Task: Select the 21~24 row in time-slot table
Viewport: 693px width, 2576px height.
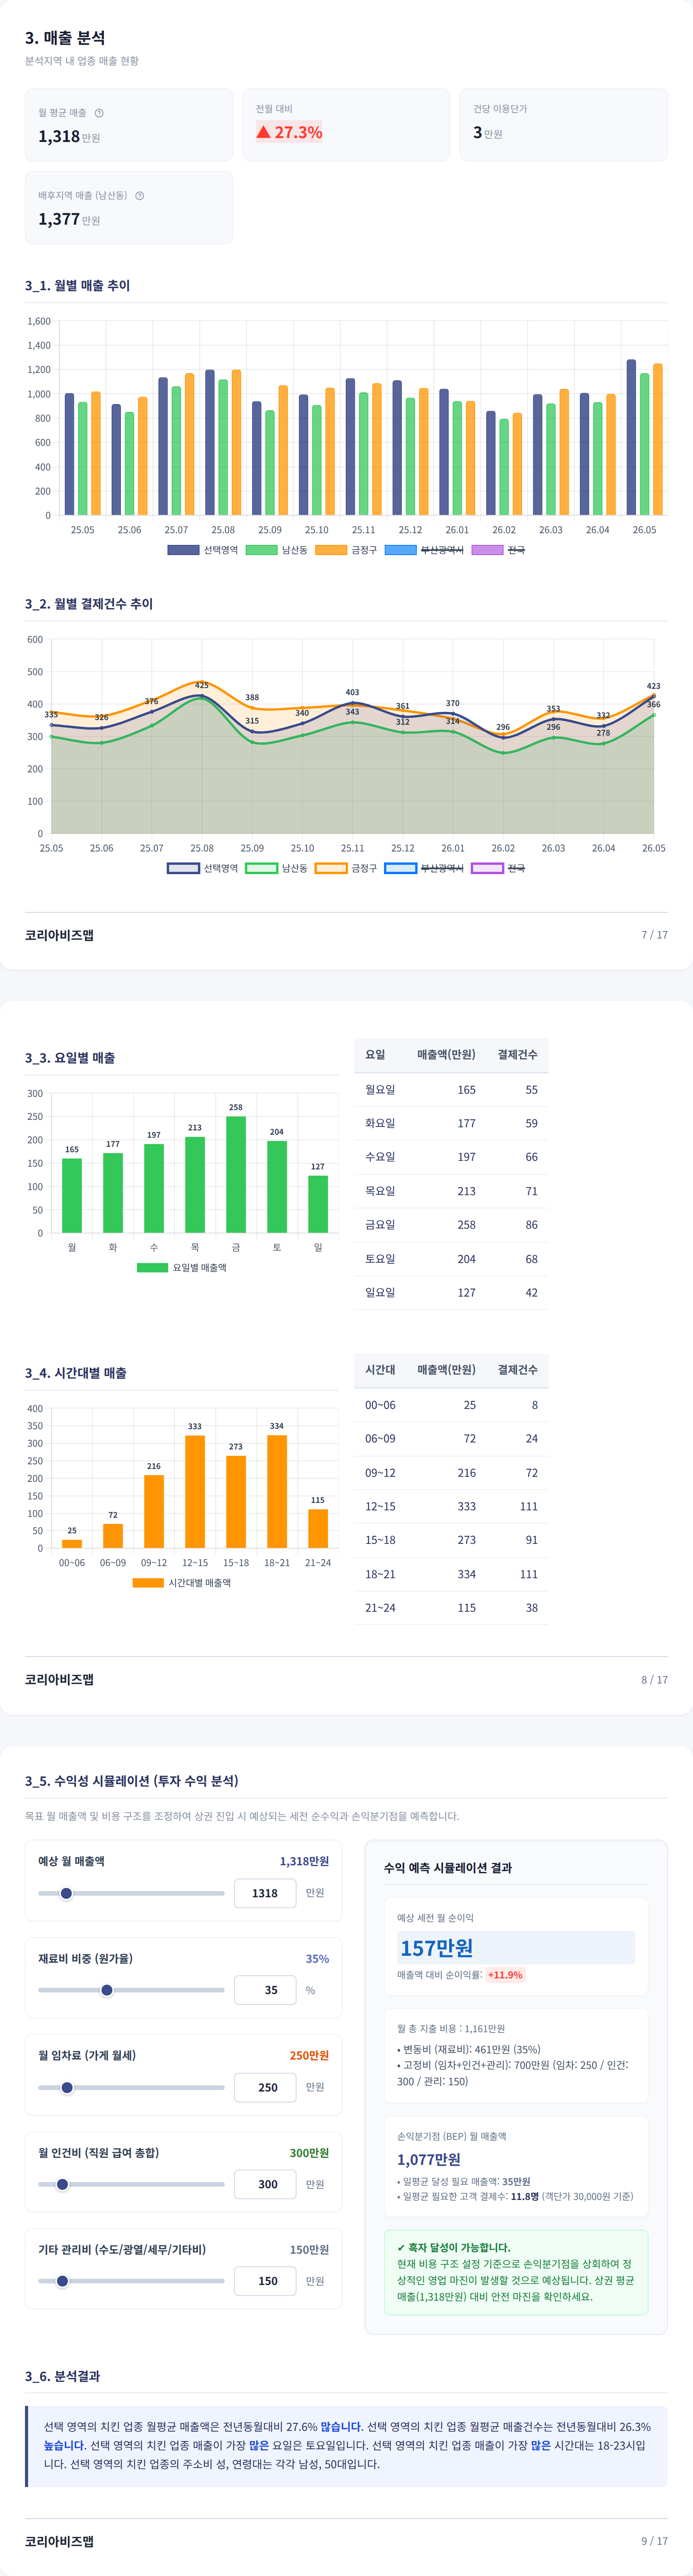Action: [x=451, y=1608]
